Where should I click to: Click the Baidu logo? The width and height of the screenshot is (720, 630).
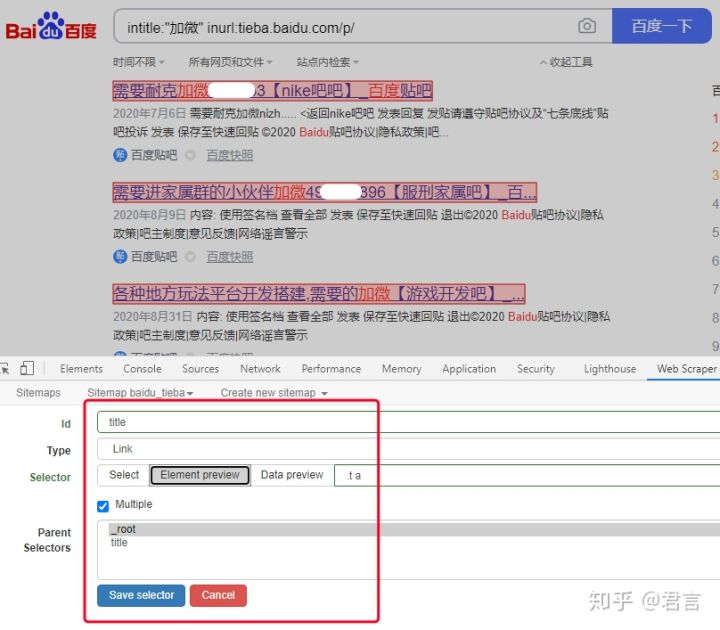pos(51,26)
